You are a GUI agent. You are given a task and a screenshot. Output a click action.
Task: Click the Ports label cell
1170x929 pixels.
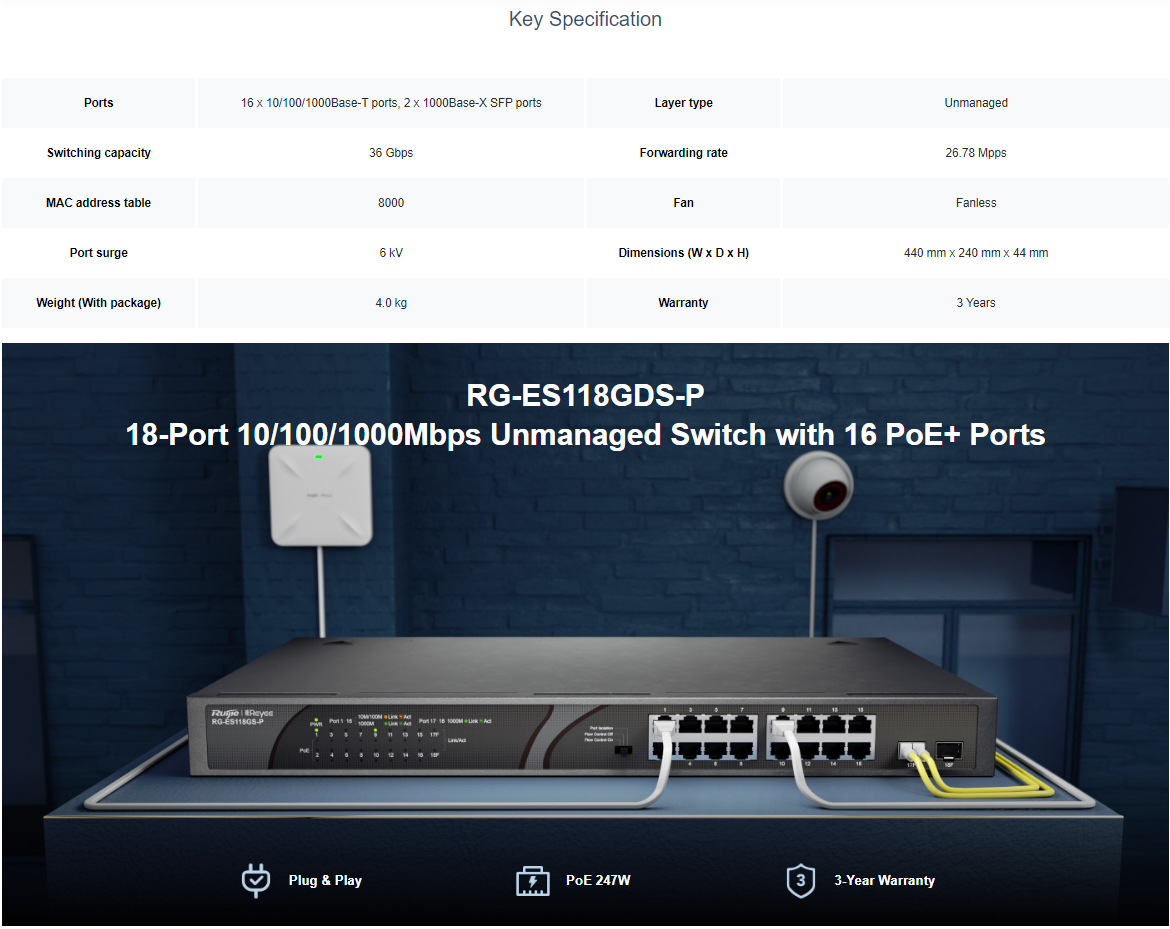(98, 103)
